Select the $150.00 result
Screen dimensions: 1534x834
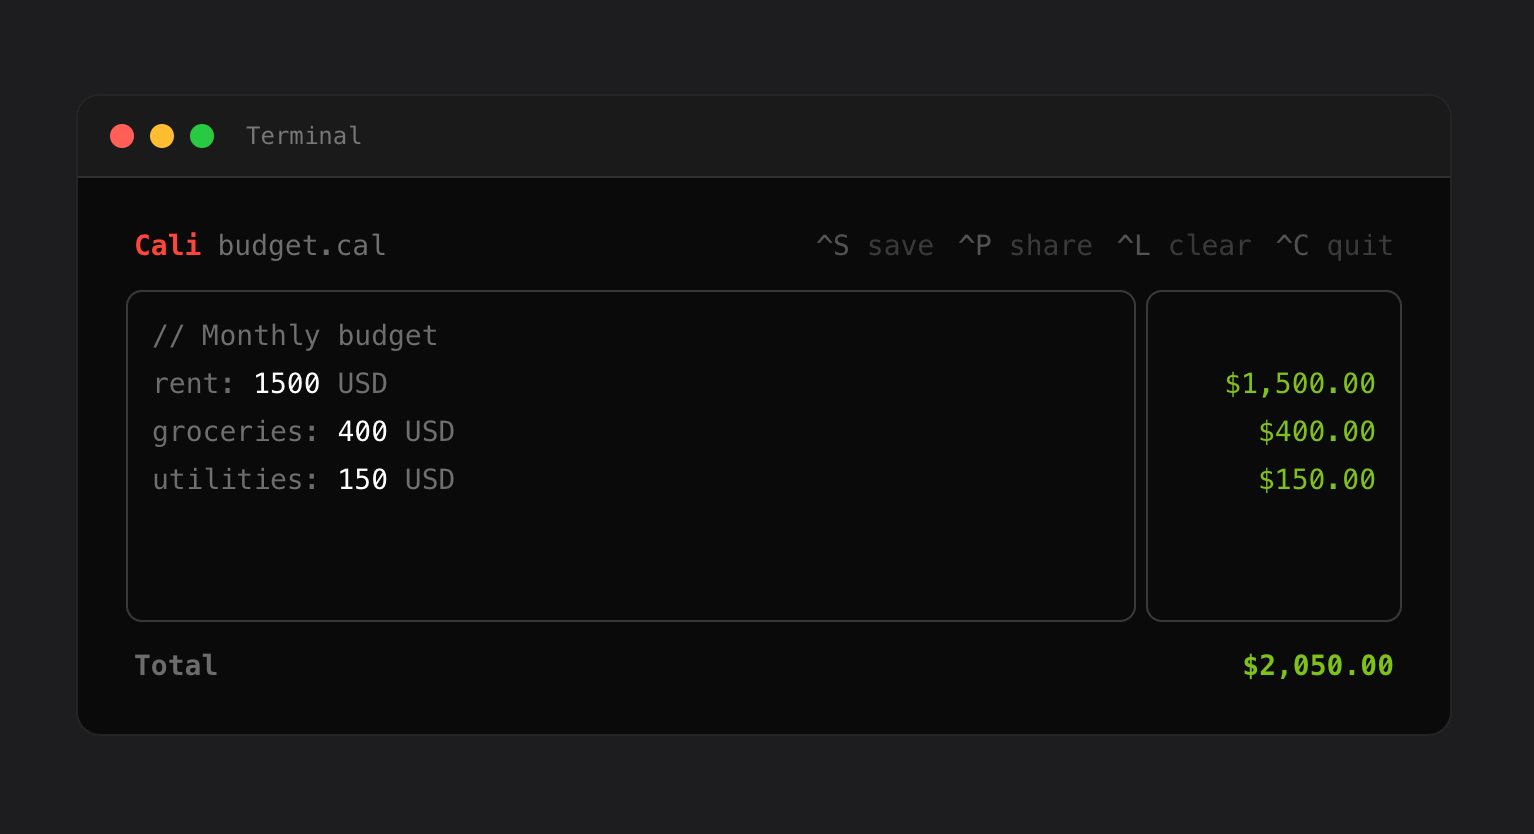point(1316,480)
